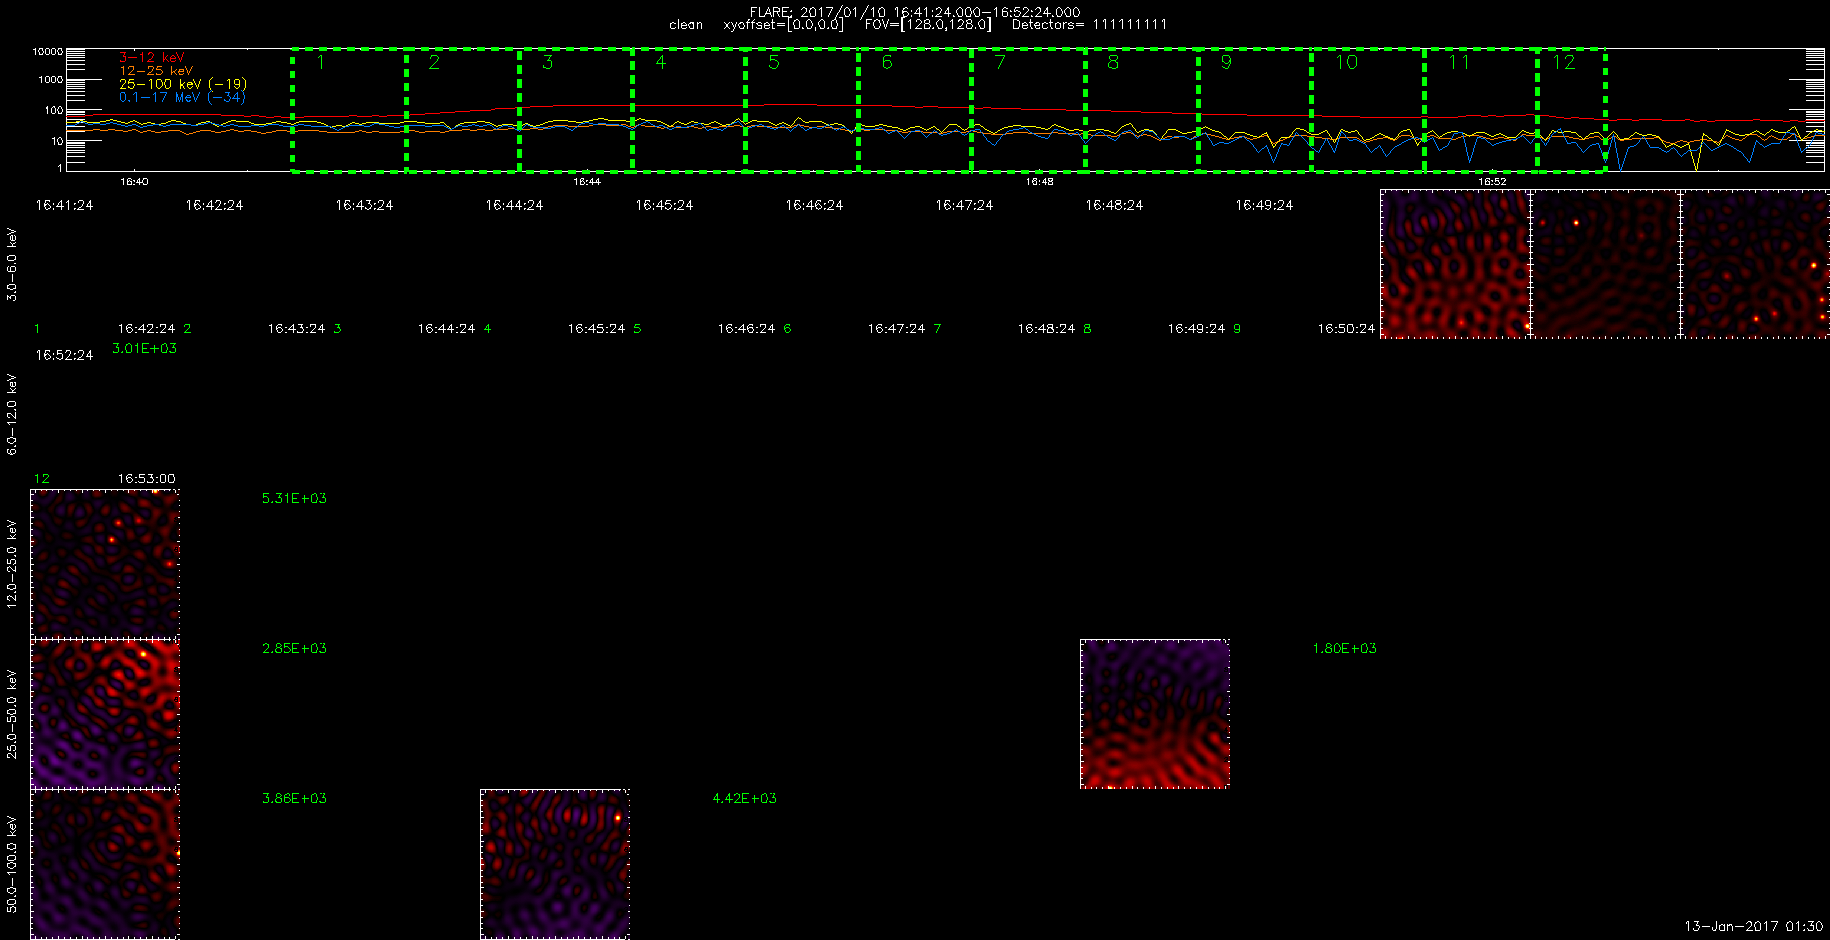1830x940 pixels.
Task: Click the Detectors= 111111111 text
Action: [1089, 25]
